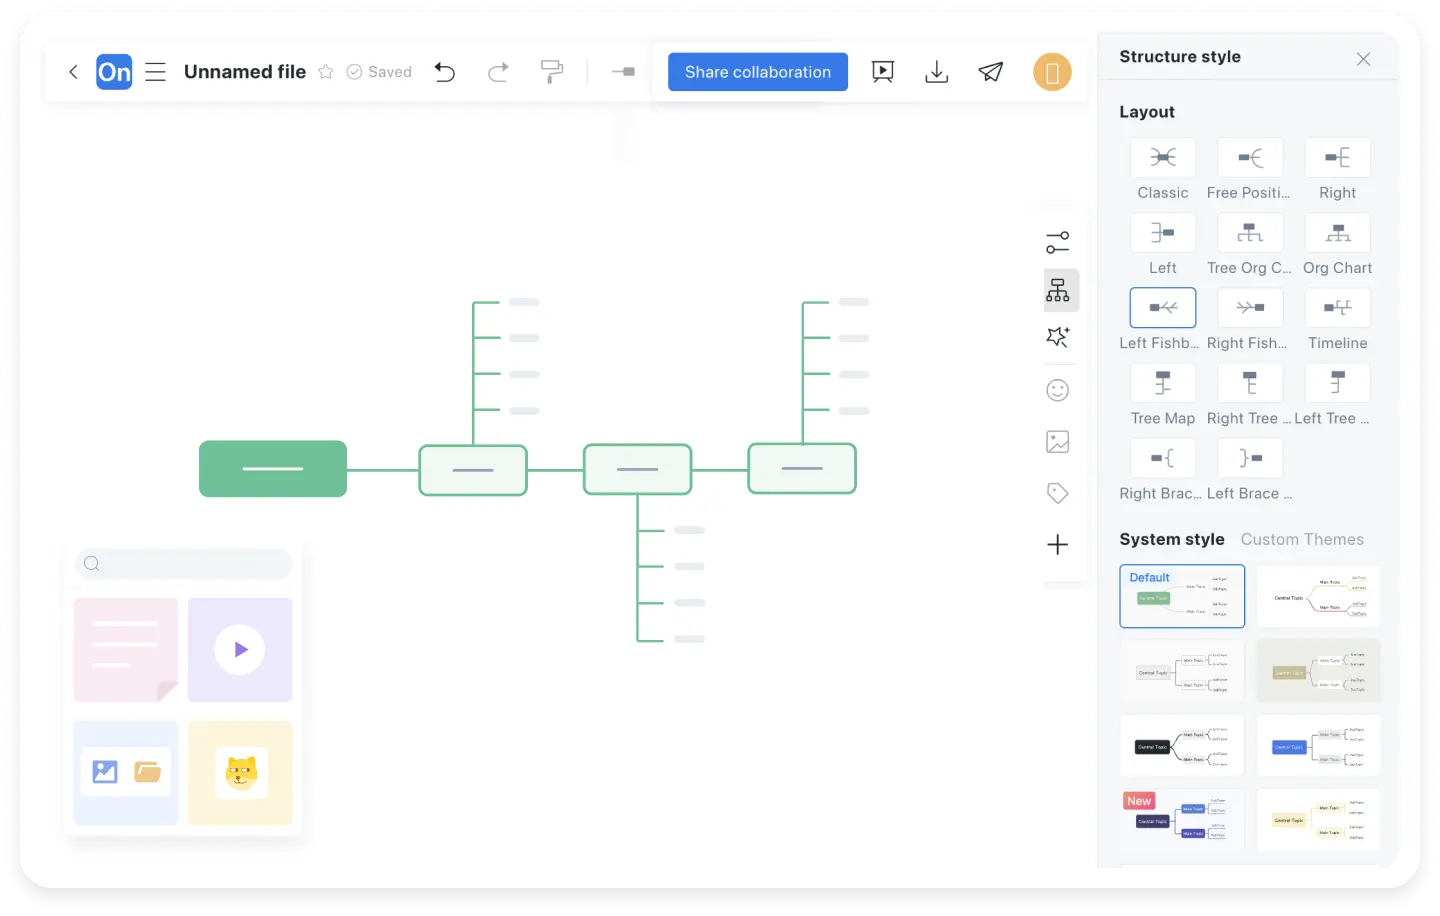Open the emoji sticker icon in sidebar

[1057, 391]
